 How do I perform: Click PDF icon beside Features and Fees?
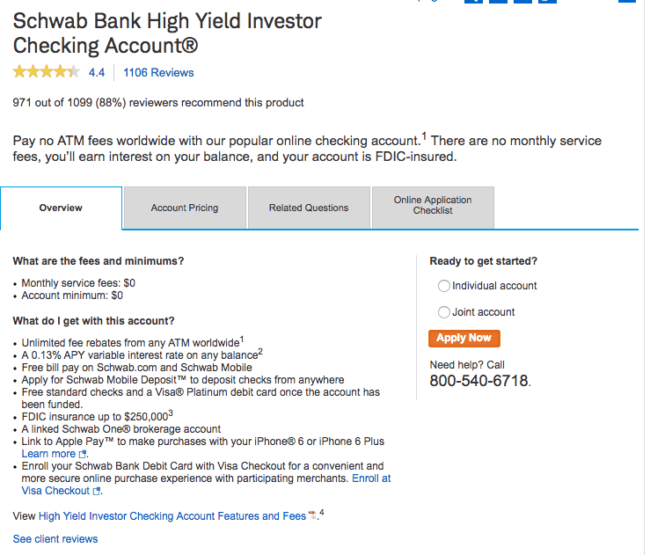pyautogui.click(x=312, y=516)
